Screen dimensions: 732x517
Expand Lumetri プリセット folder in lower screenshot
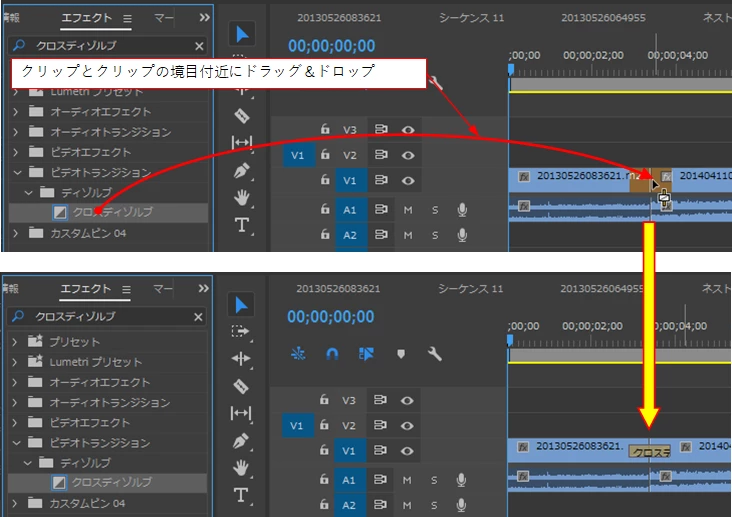(14, 362)
